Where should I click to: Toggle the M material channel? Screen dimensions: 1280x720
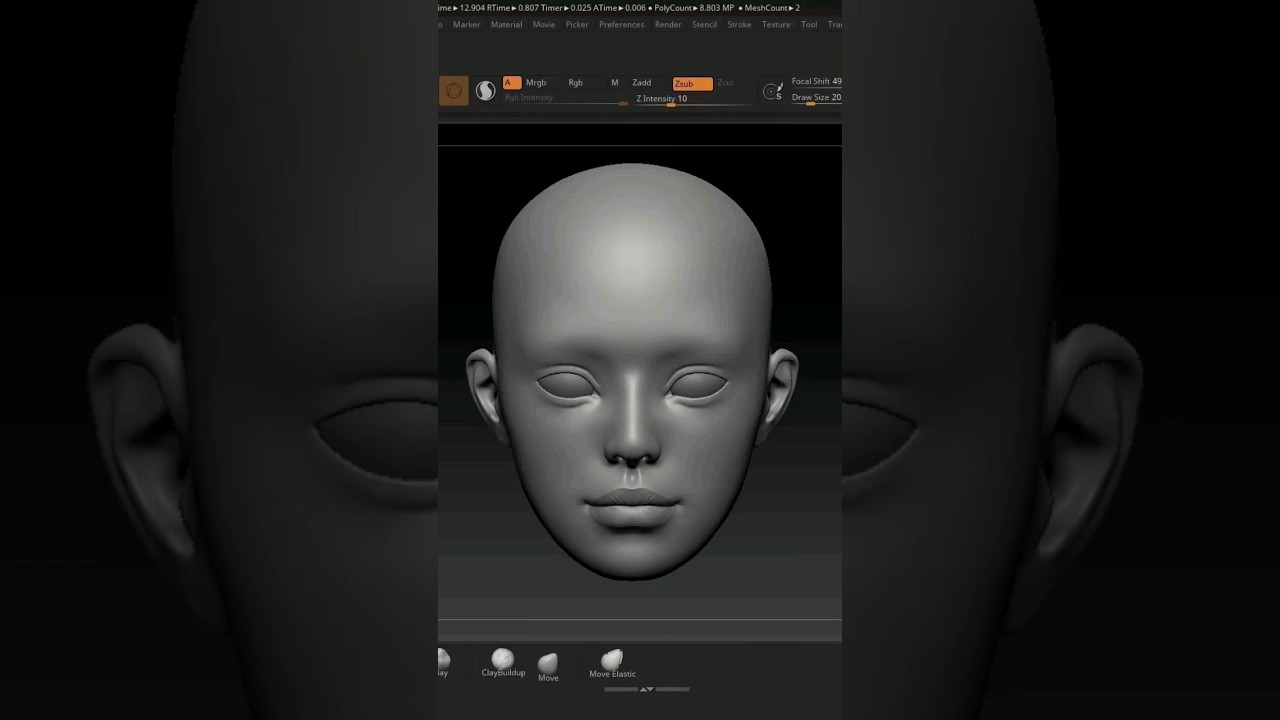[614, 83]
